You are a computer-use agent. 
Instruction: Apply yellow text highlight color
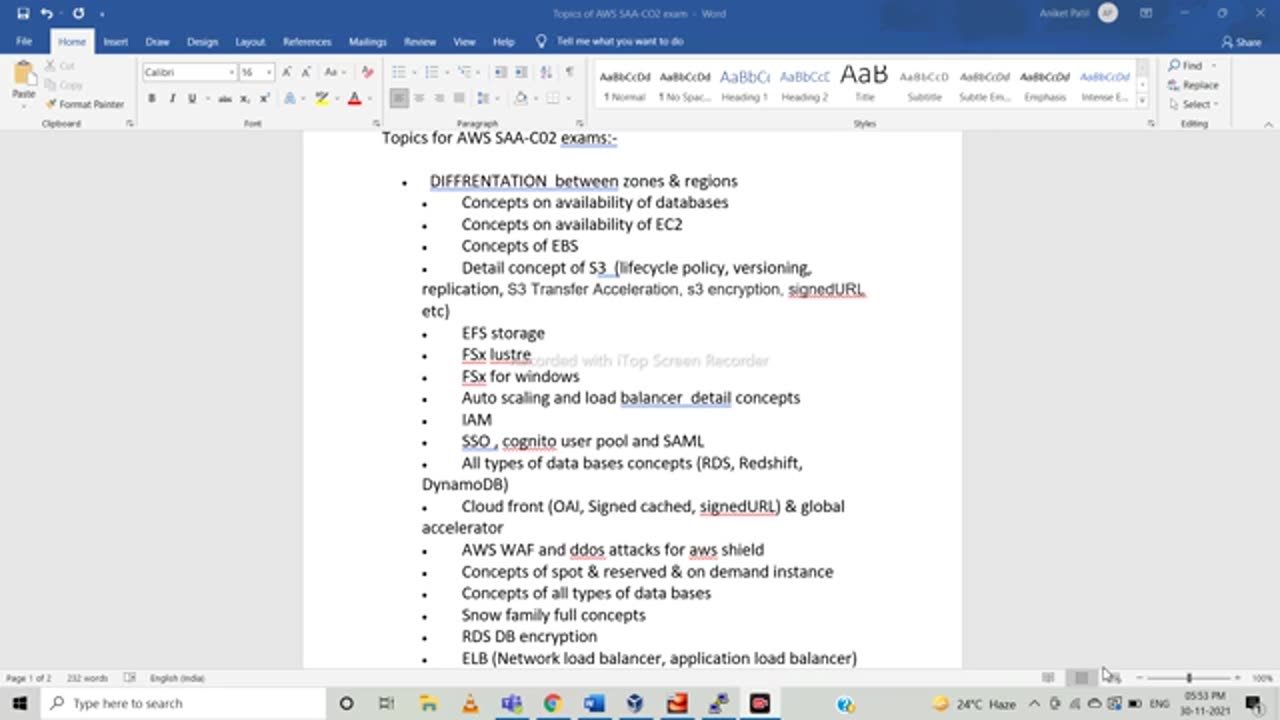point(321,98)
